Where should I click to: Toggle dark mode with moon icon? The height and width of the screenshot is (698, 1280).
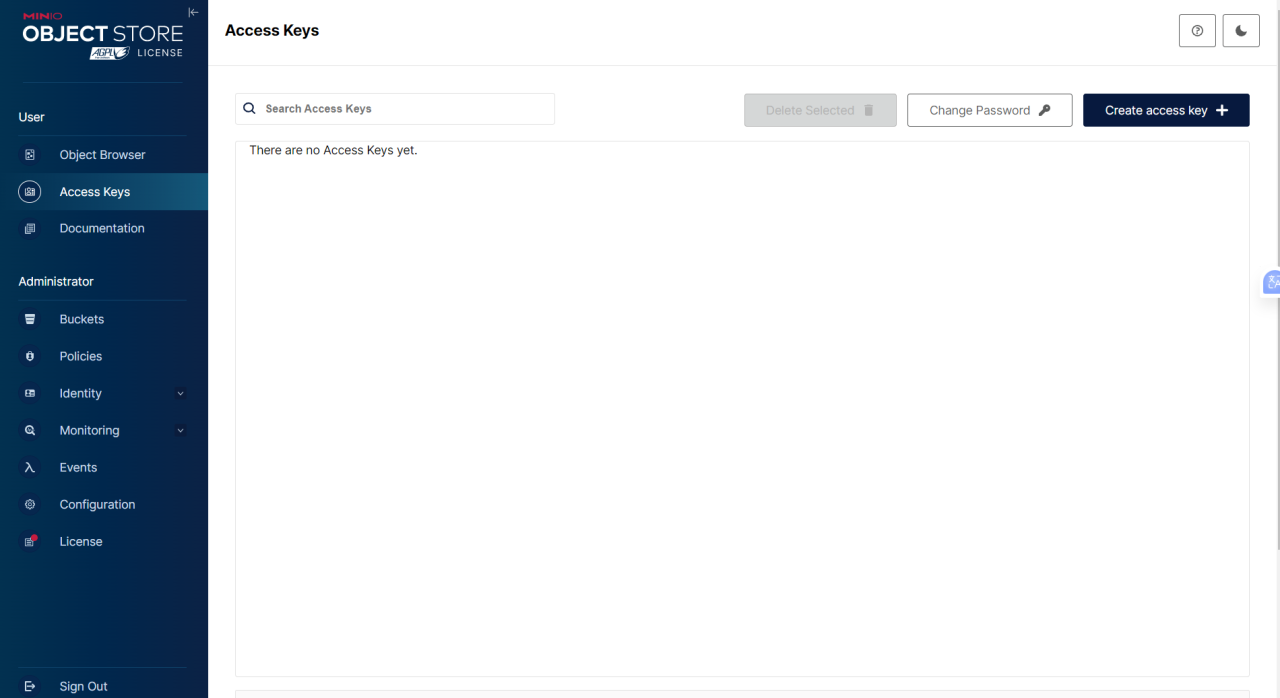1241,31
